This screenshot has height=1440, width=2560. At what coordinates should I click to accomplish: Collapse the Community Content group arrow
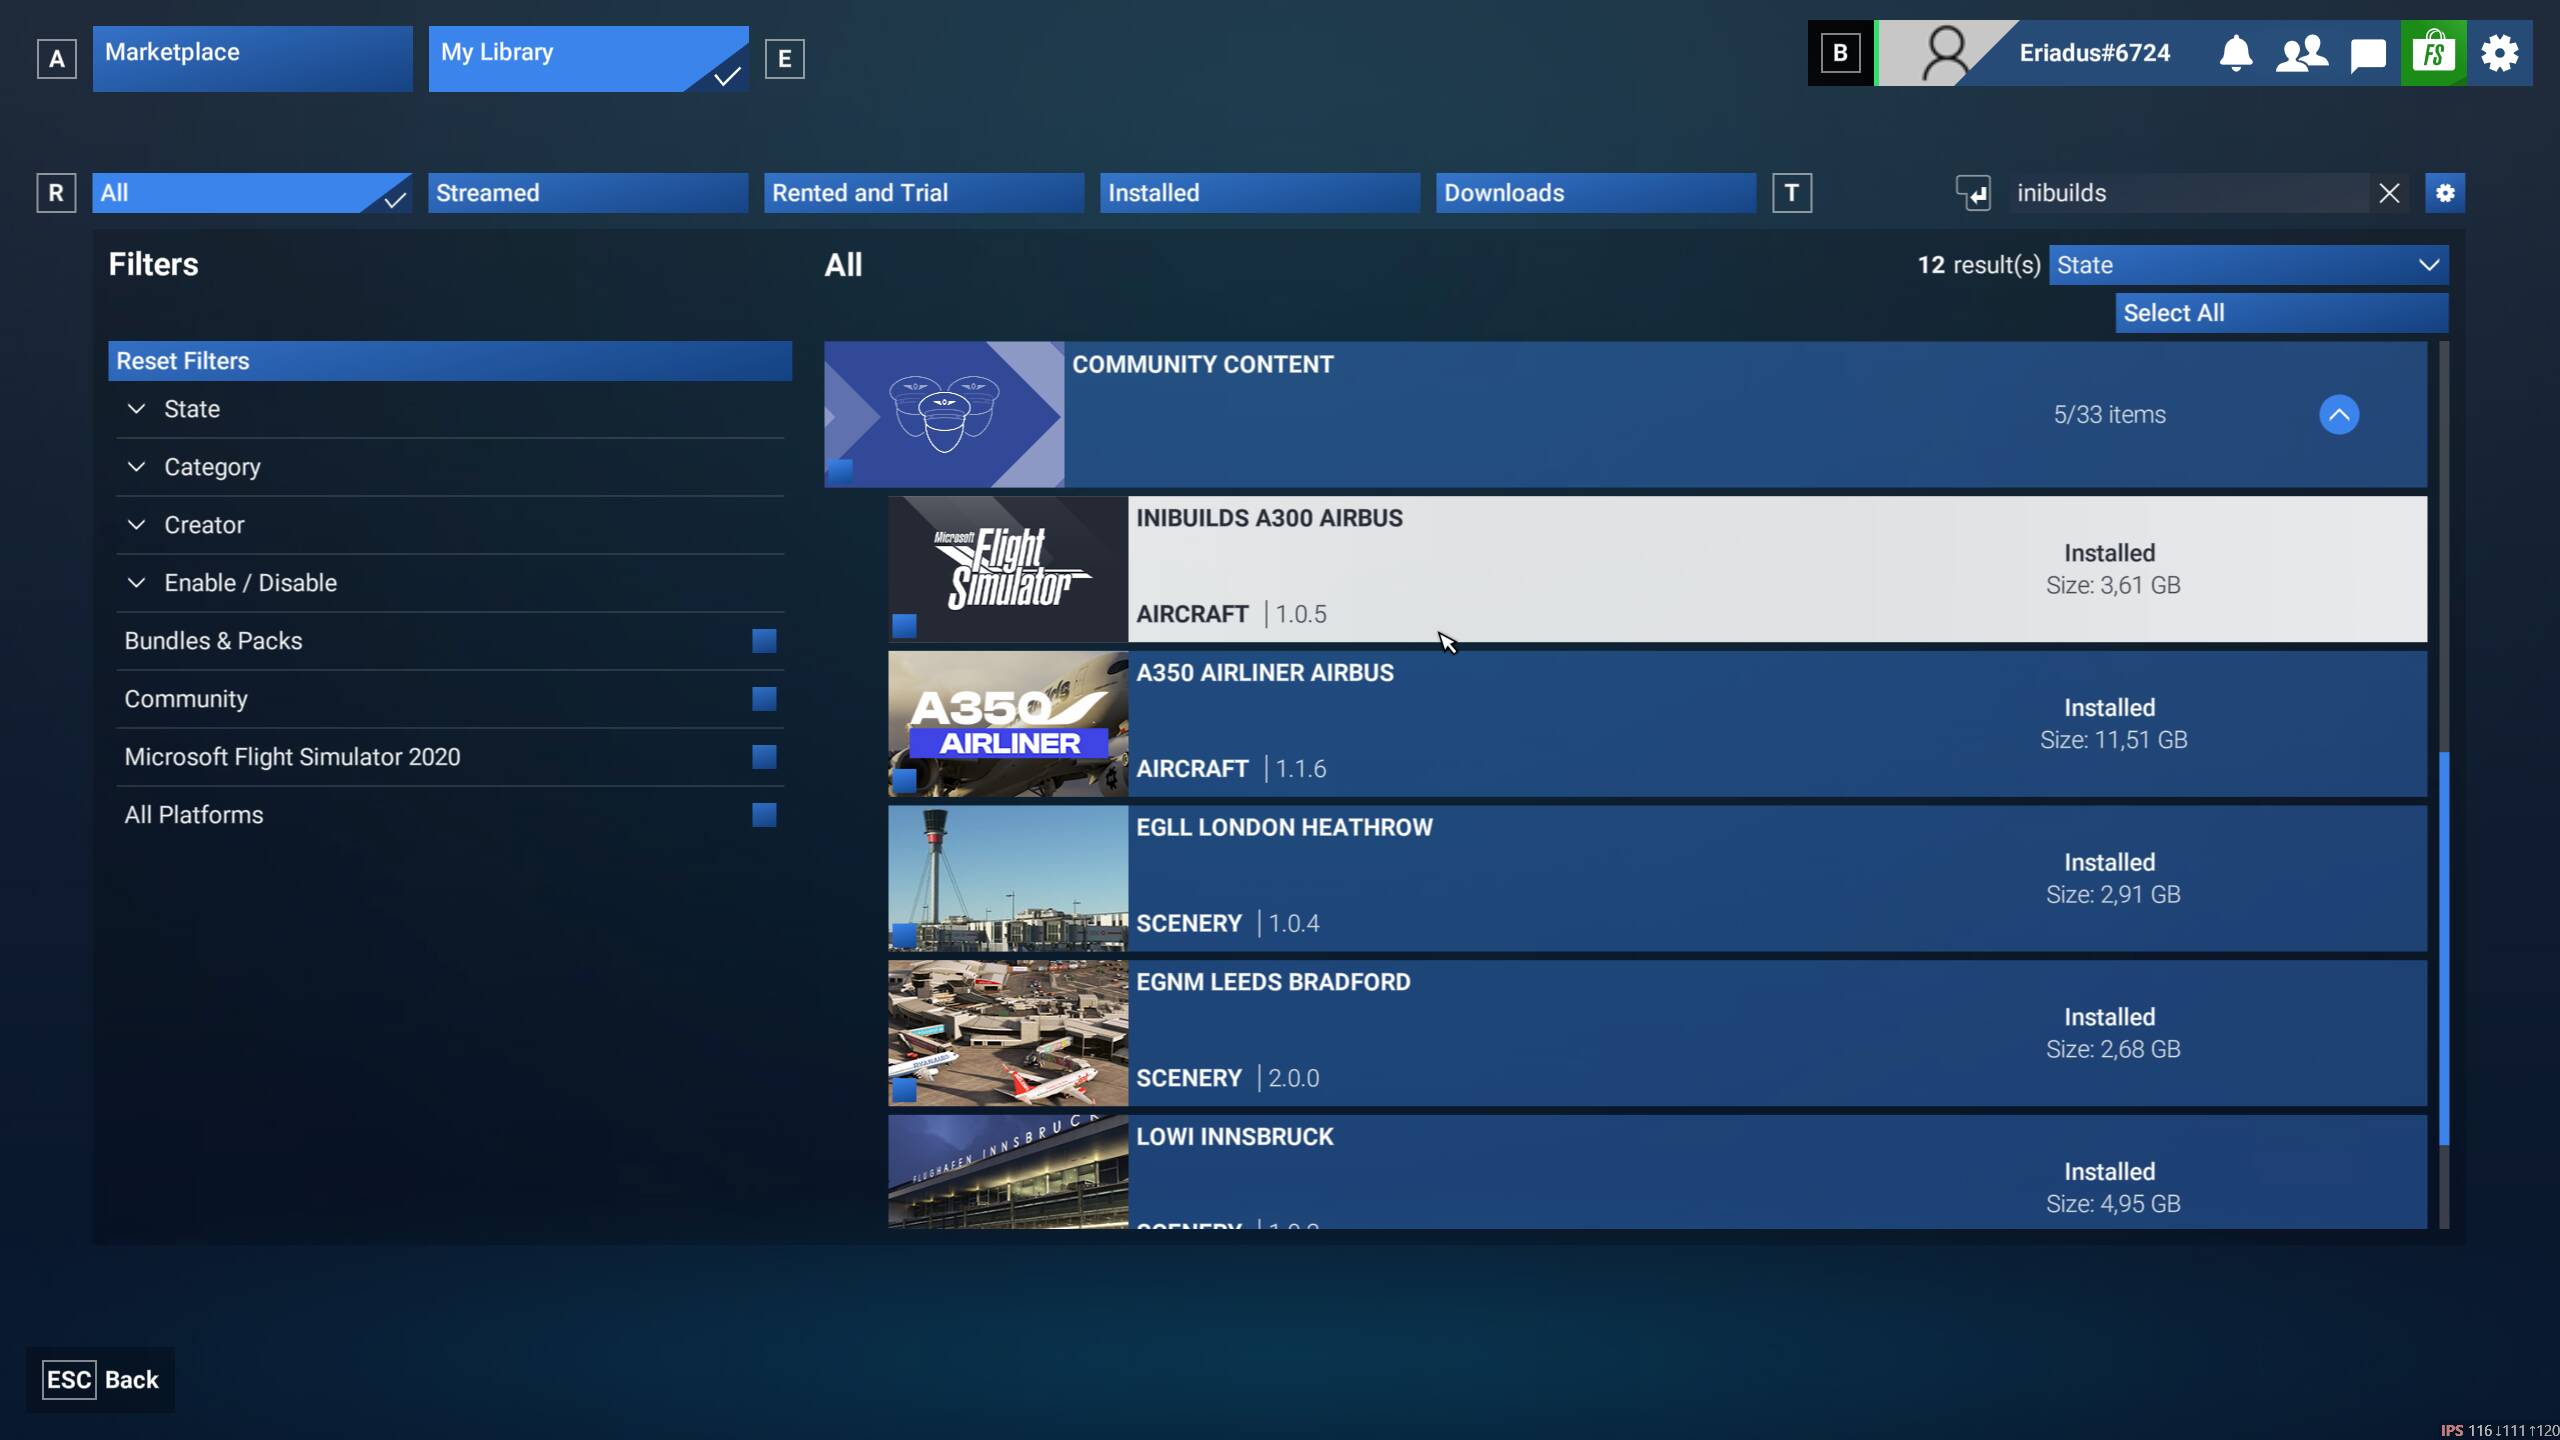pyautogui.click(x=2339, y=415)
